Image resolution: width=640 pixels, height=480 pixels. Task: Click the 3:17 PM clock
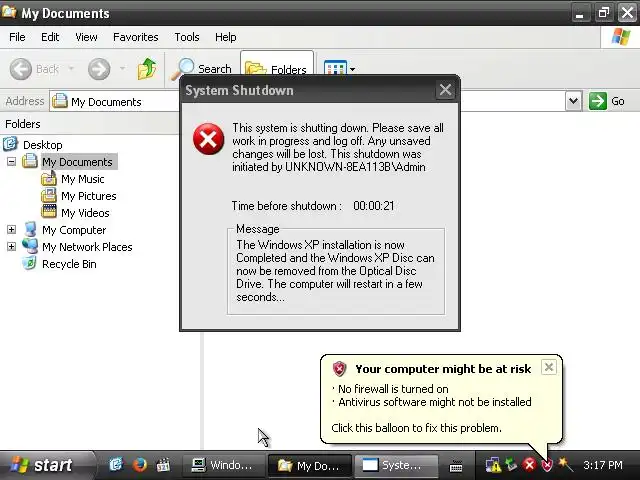(603, 465)
